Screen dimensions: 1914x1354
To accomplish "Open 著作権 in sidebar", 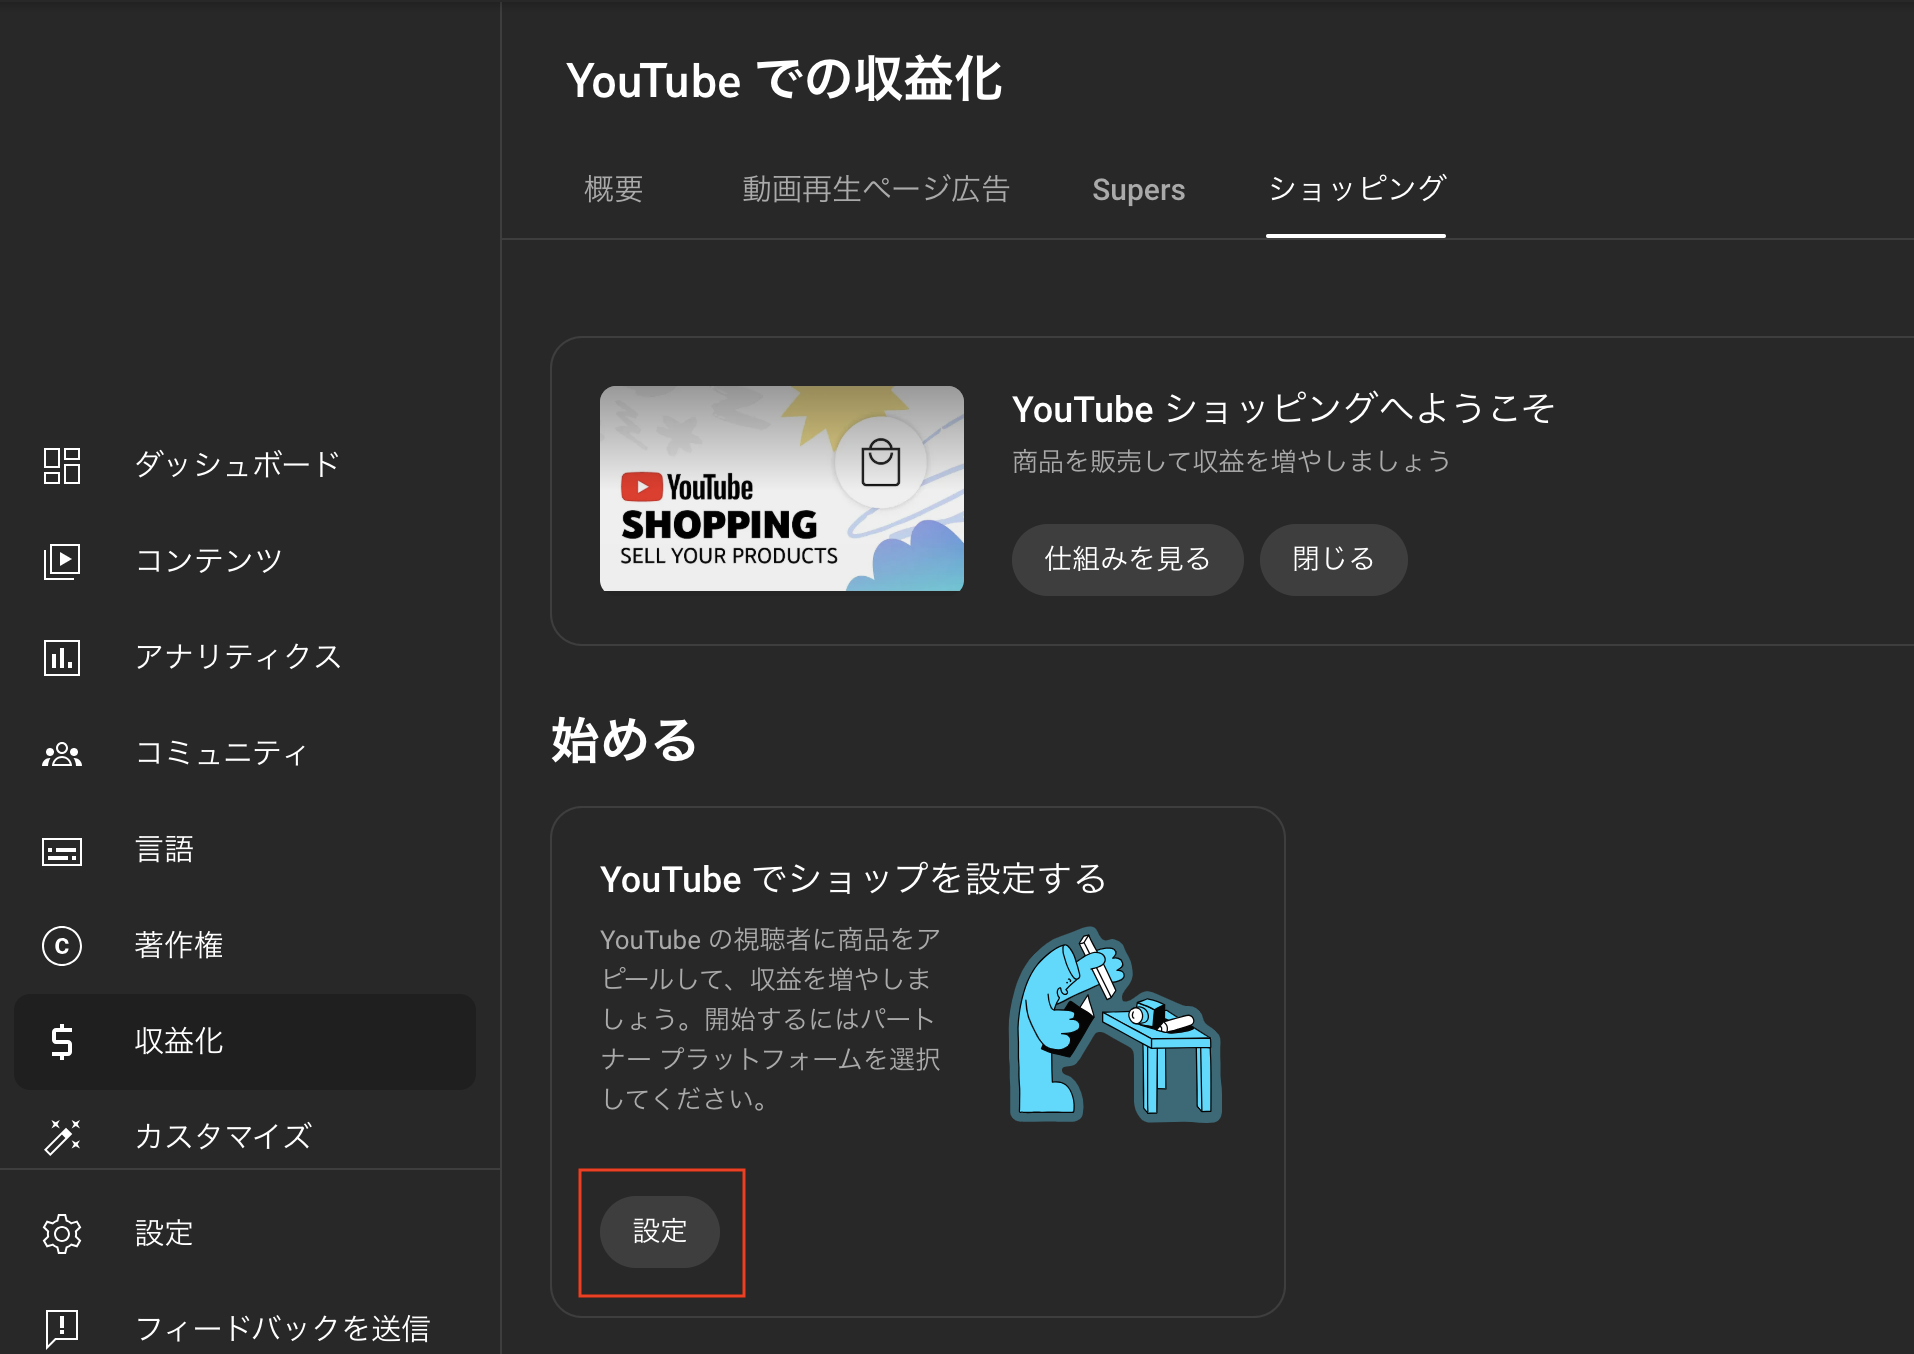I will click(179, 944).
